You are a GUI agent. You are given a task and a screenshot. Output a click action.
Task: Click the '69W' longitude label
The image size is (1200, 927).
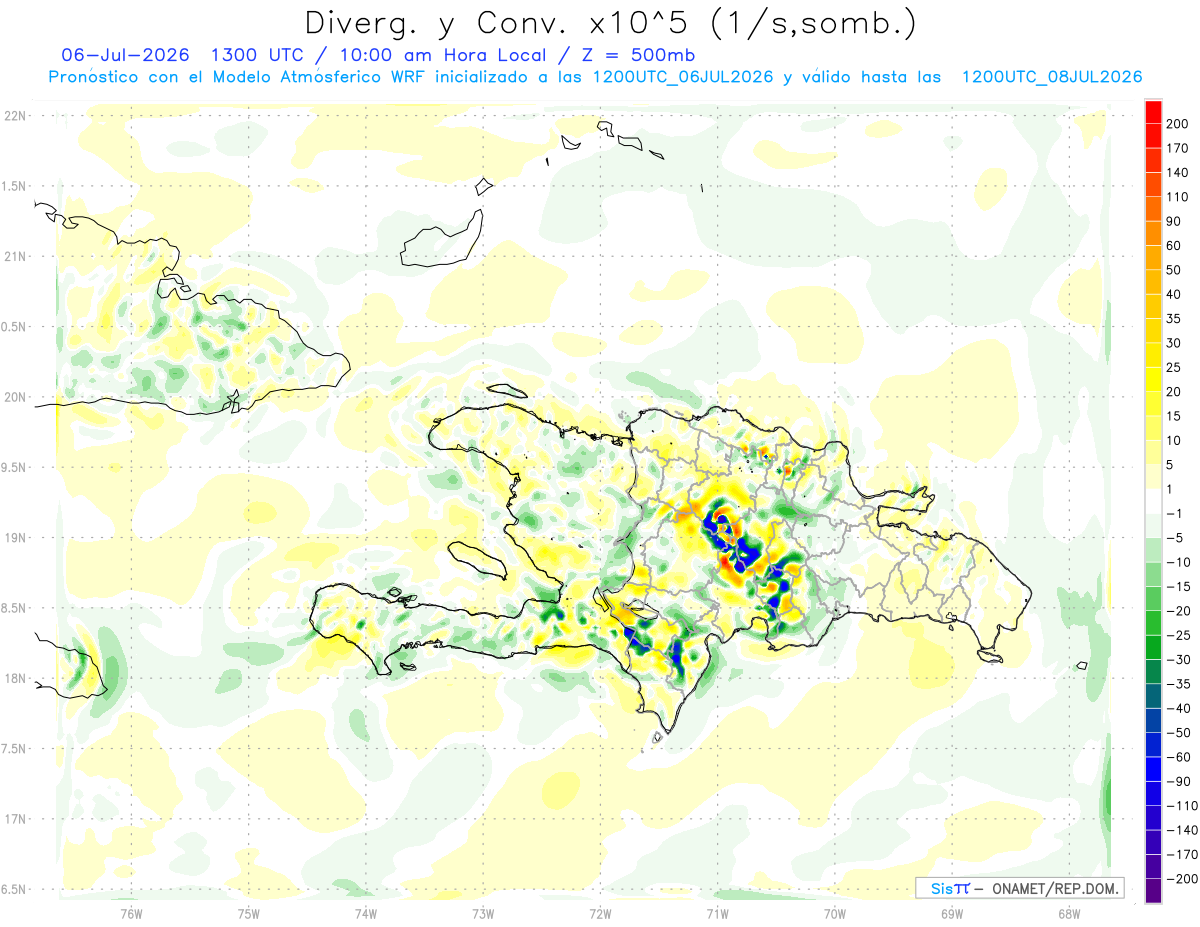951,912
